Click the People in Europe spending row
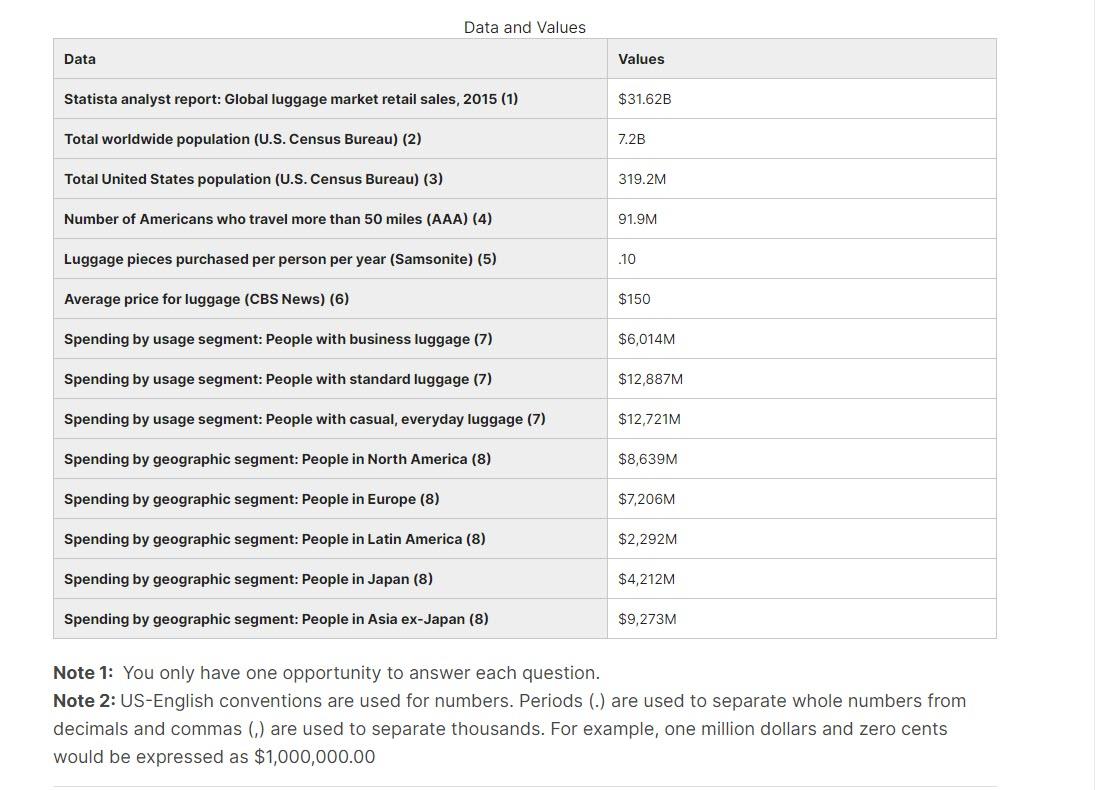The image size is (1095, 790). click(x=249, y=498)
